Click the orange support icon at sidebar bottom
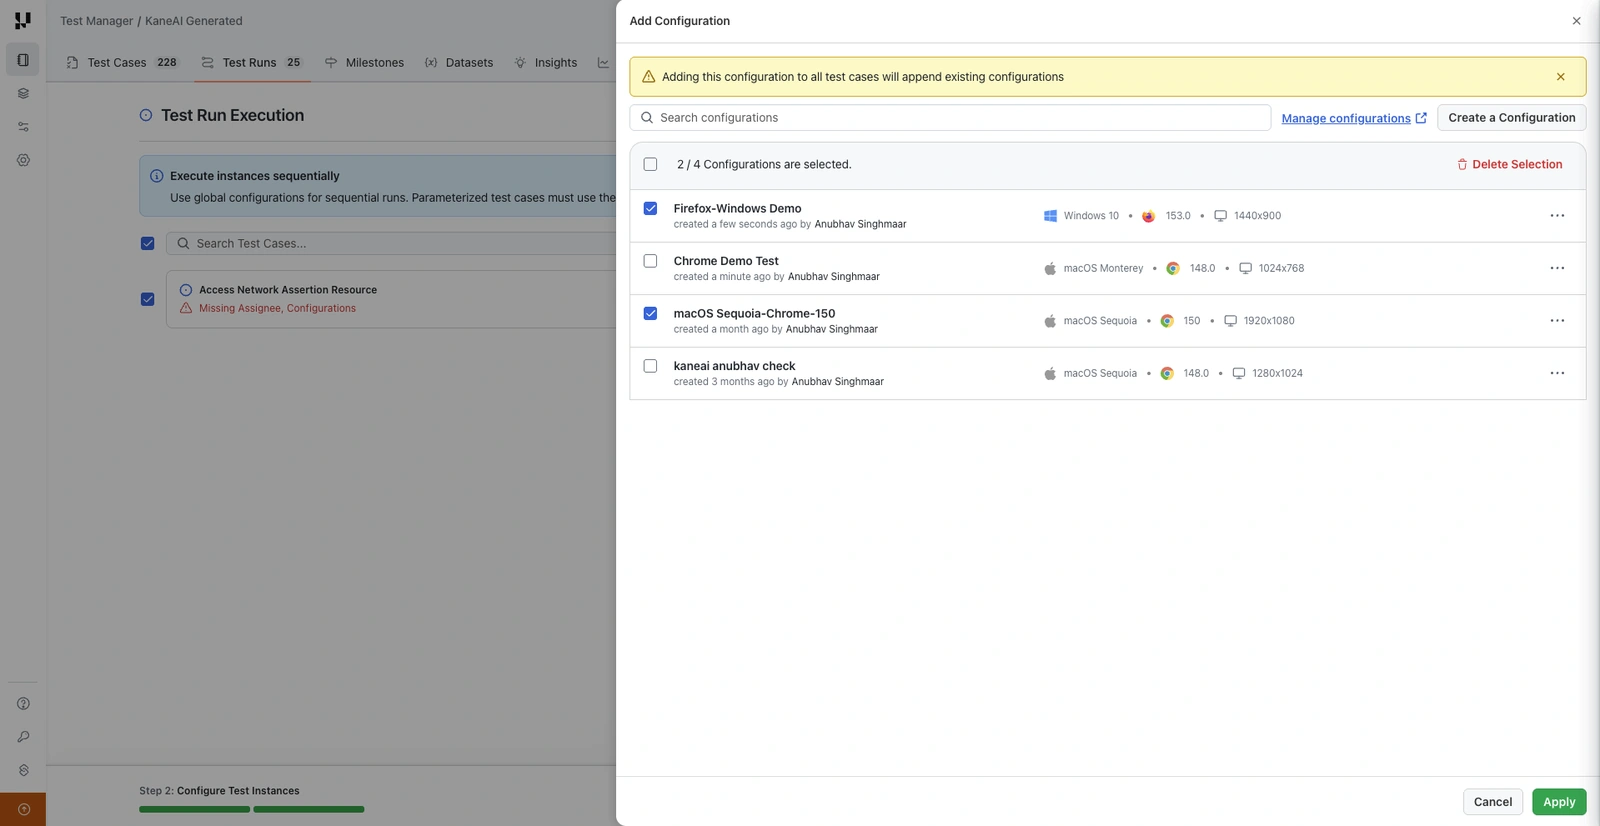 pyautogui.click(x=23, y=809)
